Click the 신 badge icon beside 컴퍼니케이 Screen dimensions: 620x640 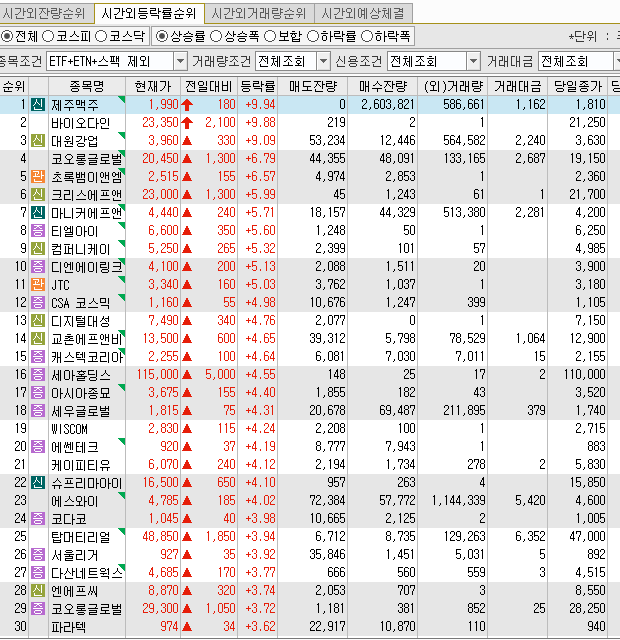tap(38, 249)
